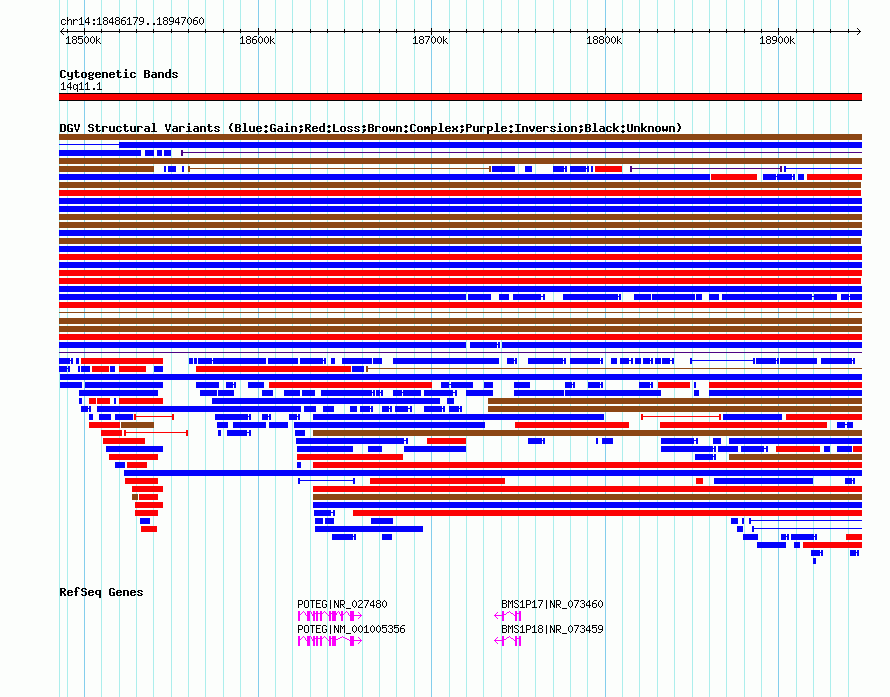Viewport: 890px width, 697px height.
Task: Open the POTEG|NM_001005356 gene label
Action: [351, 629]
